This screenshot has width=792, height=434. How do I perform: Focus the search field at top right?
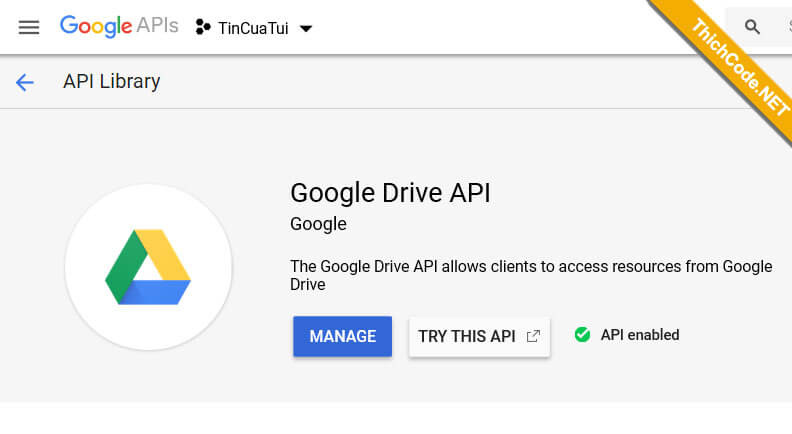coord(759,27)
